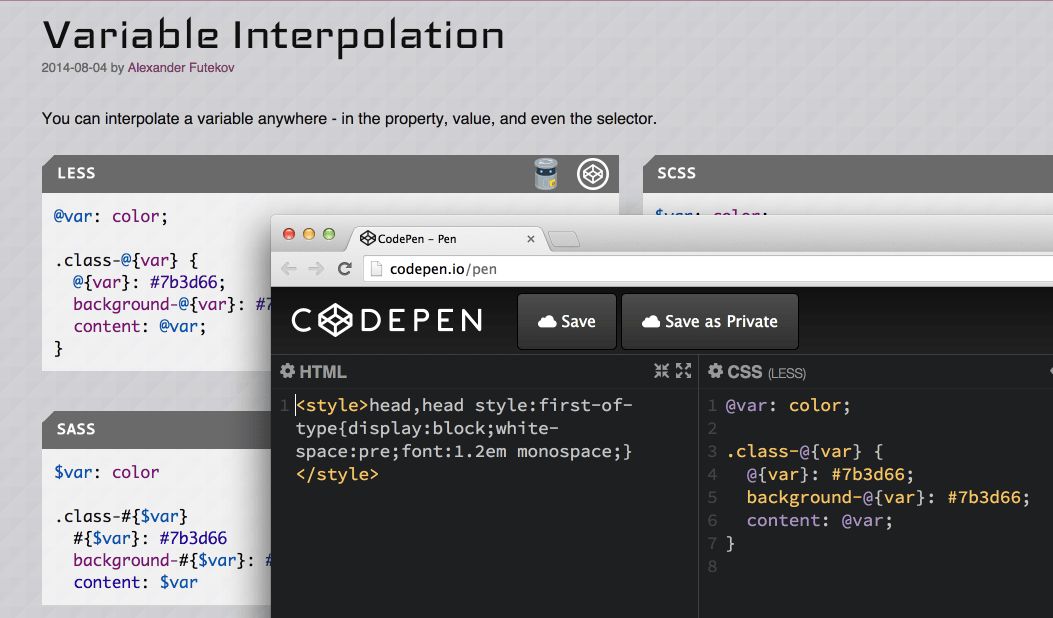
Task: Click the 'You can interpolate a variable' paragraph
Action: tap(349, 119)
